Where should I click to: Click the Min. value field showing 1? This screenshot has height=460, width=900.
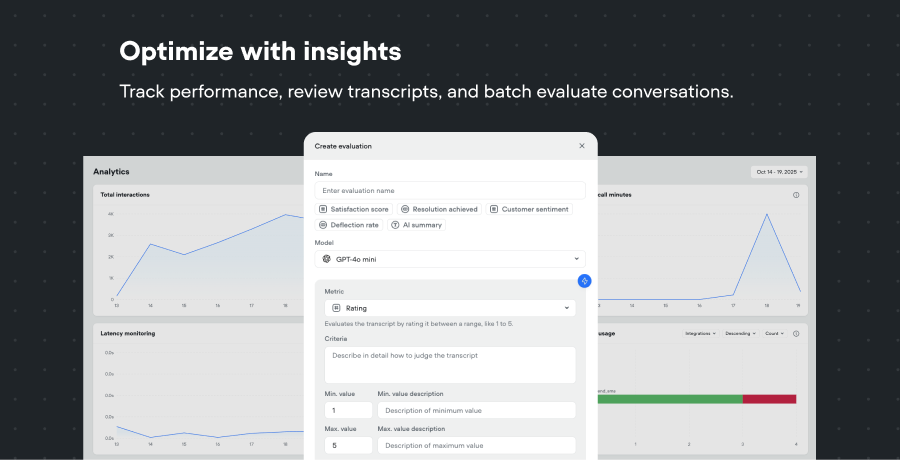(348, 410)
